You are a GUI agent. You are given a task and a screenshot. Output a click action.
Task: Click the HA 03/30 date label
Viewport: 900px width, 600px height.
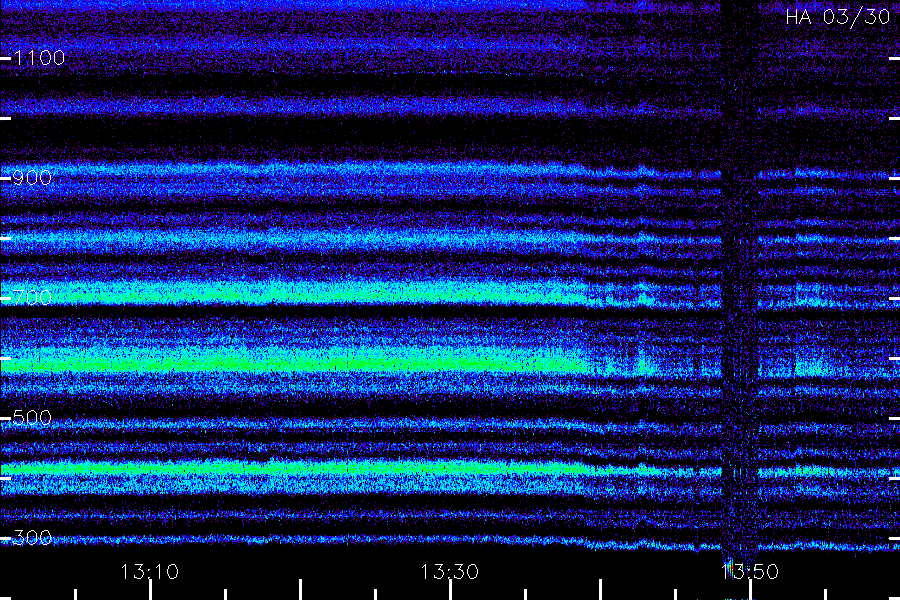point(837,17)
